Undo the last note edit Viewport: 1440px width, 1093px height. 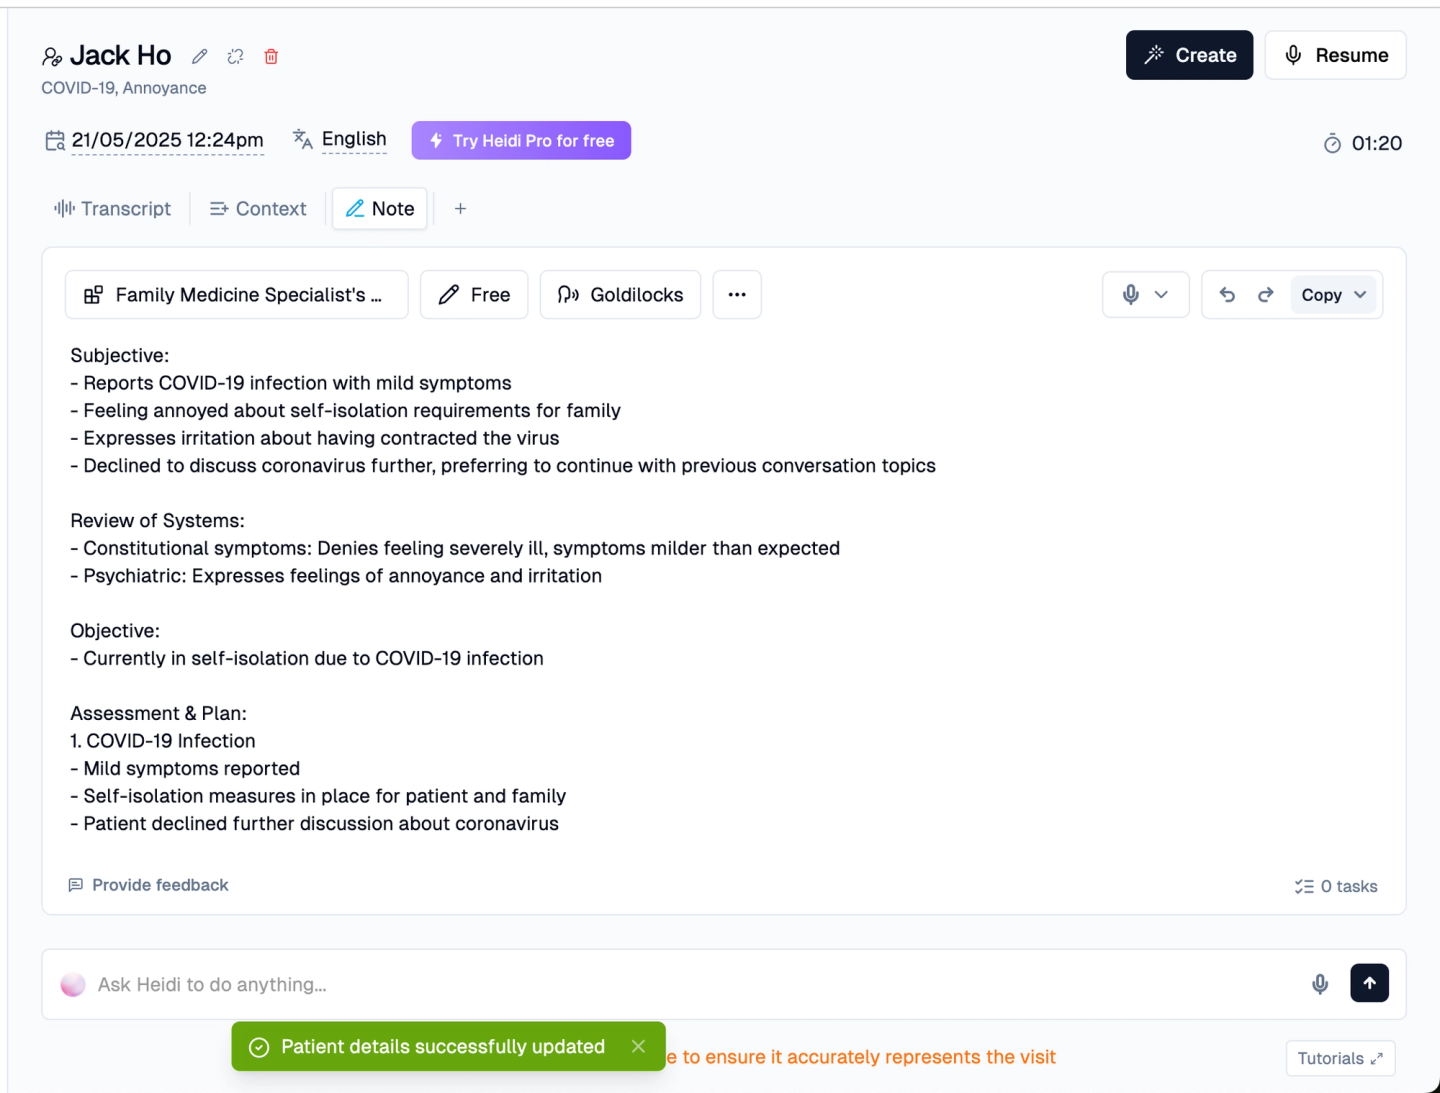tap(1227, 295)
